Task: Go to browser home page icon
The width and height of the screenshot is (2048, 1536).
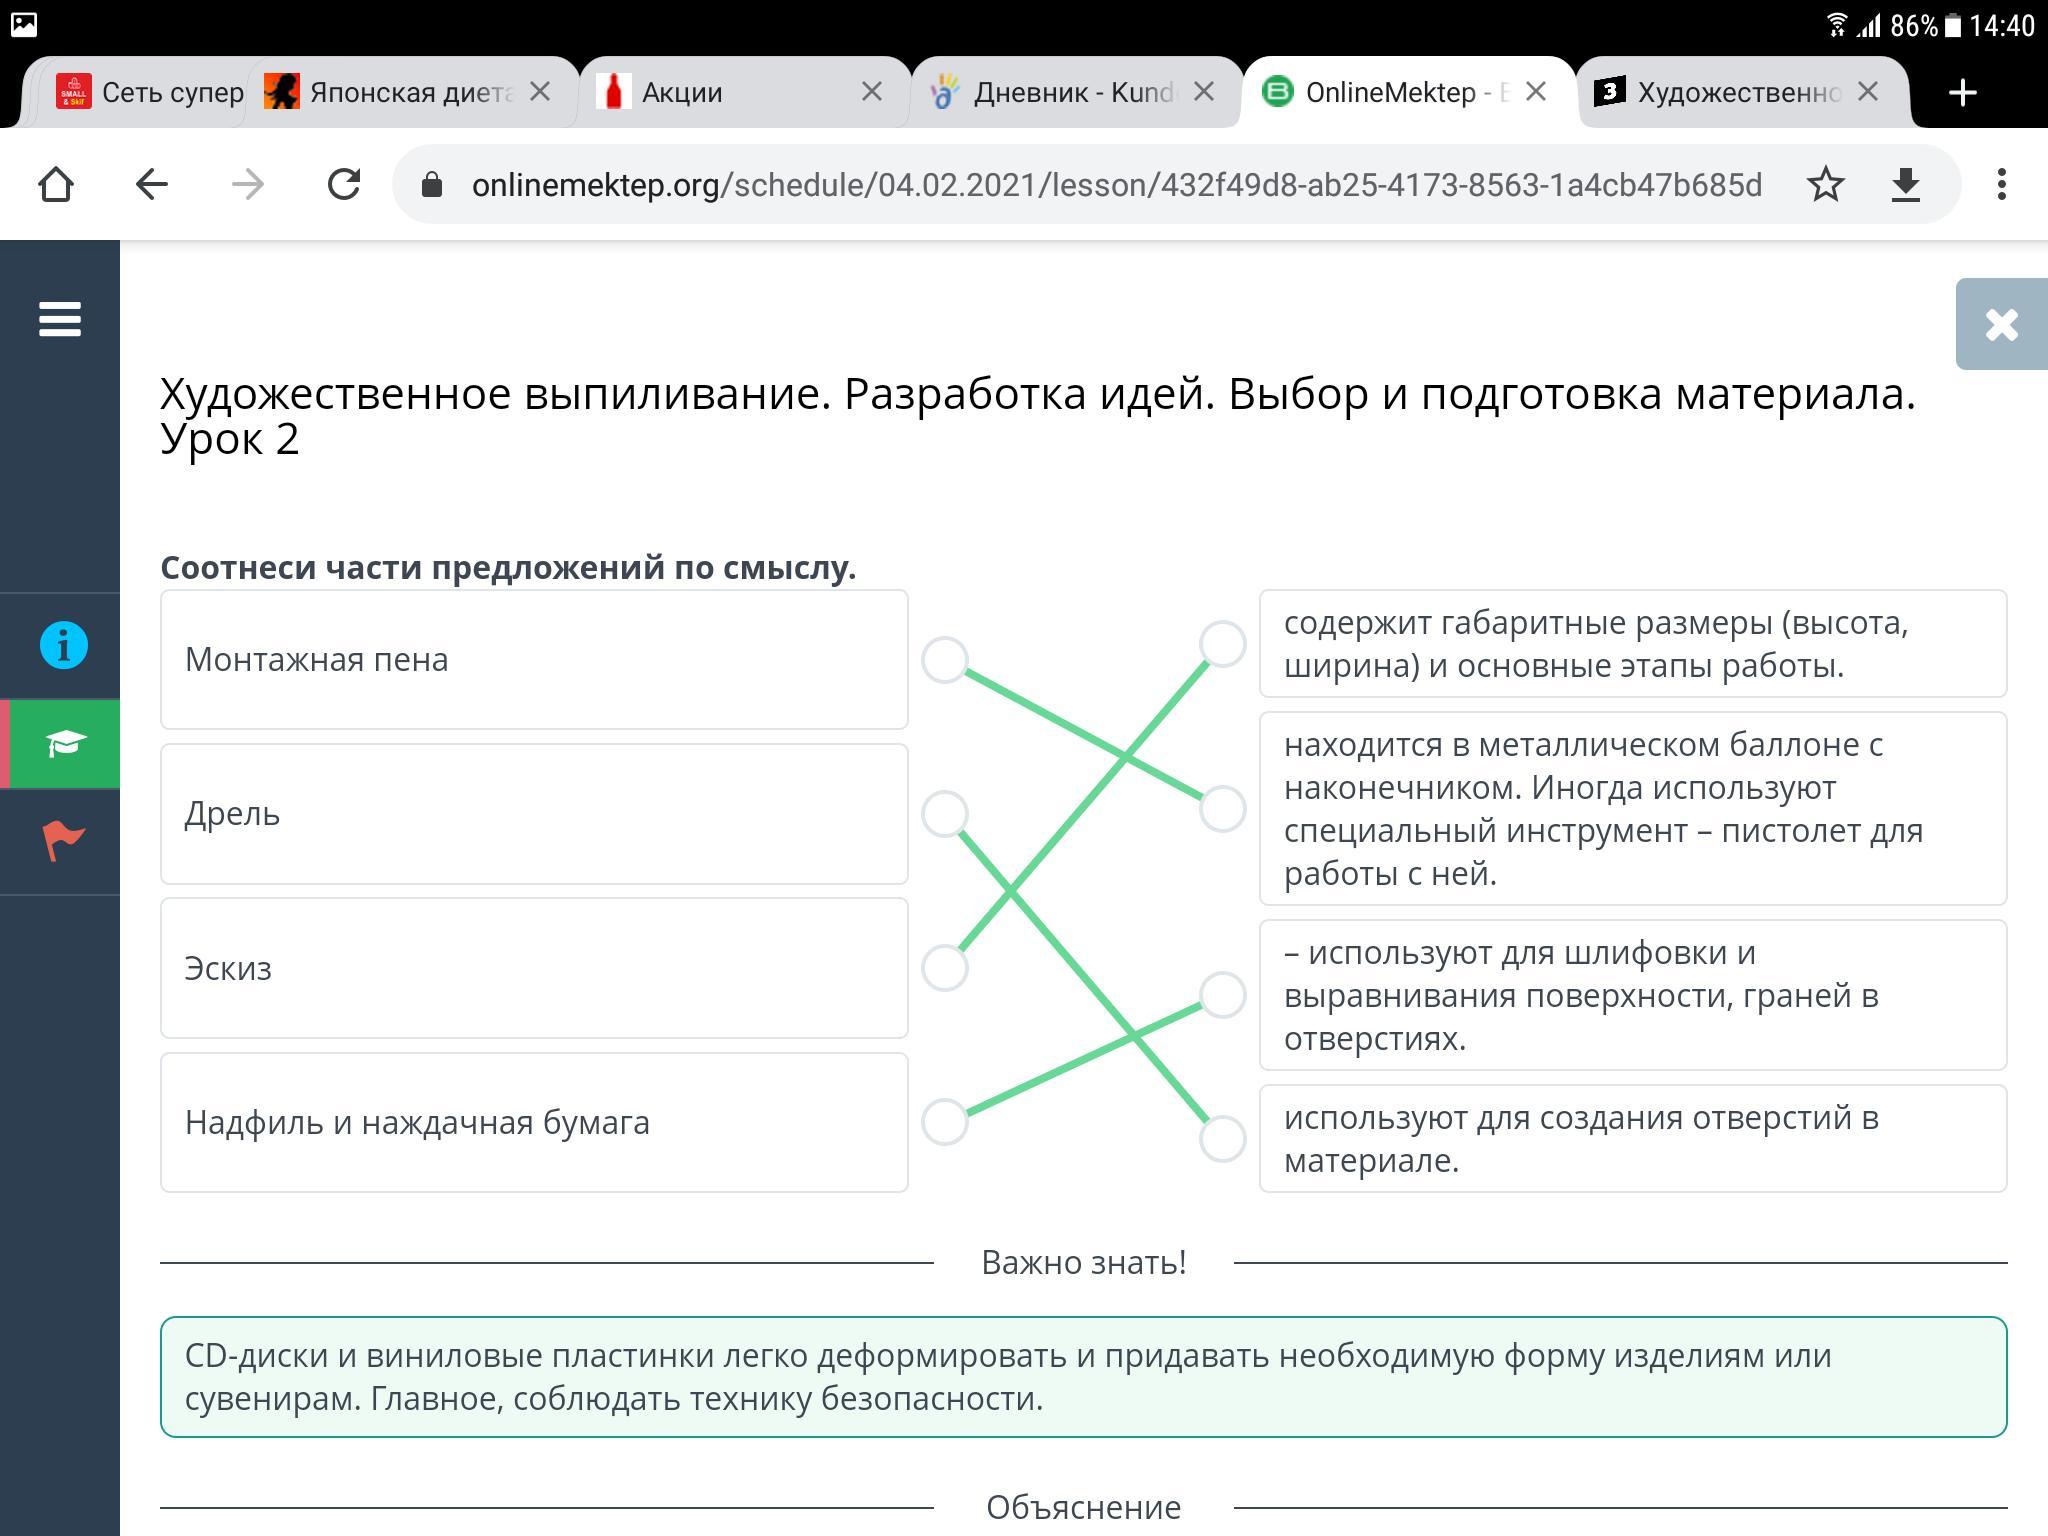Action: click(56, 184)
